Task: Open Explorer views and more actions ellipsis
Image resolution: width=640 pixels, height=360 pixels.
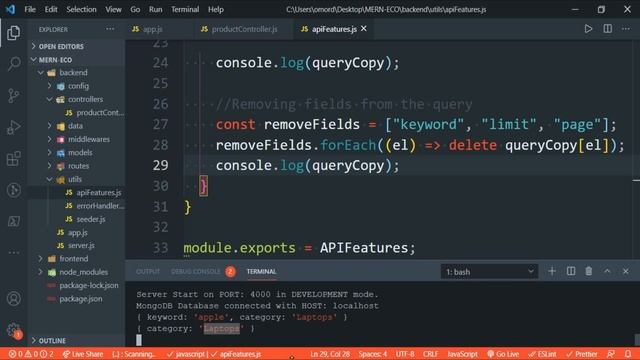Action: click(x=110, y=29)
